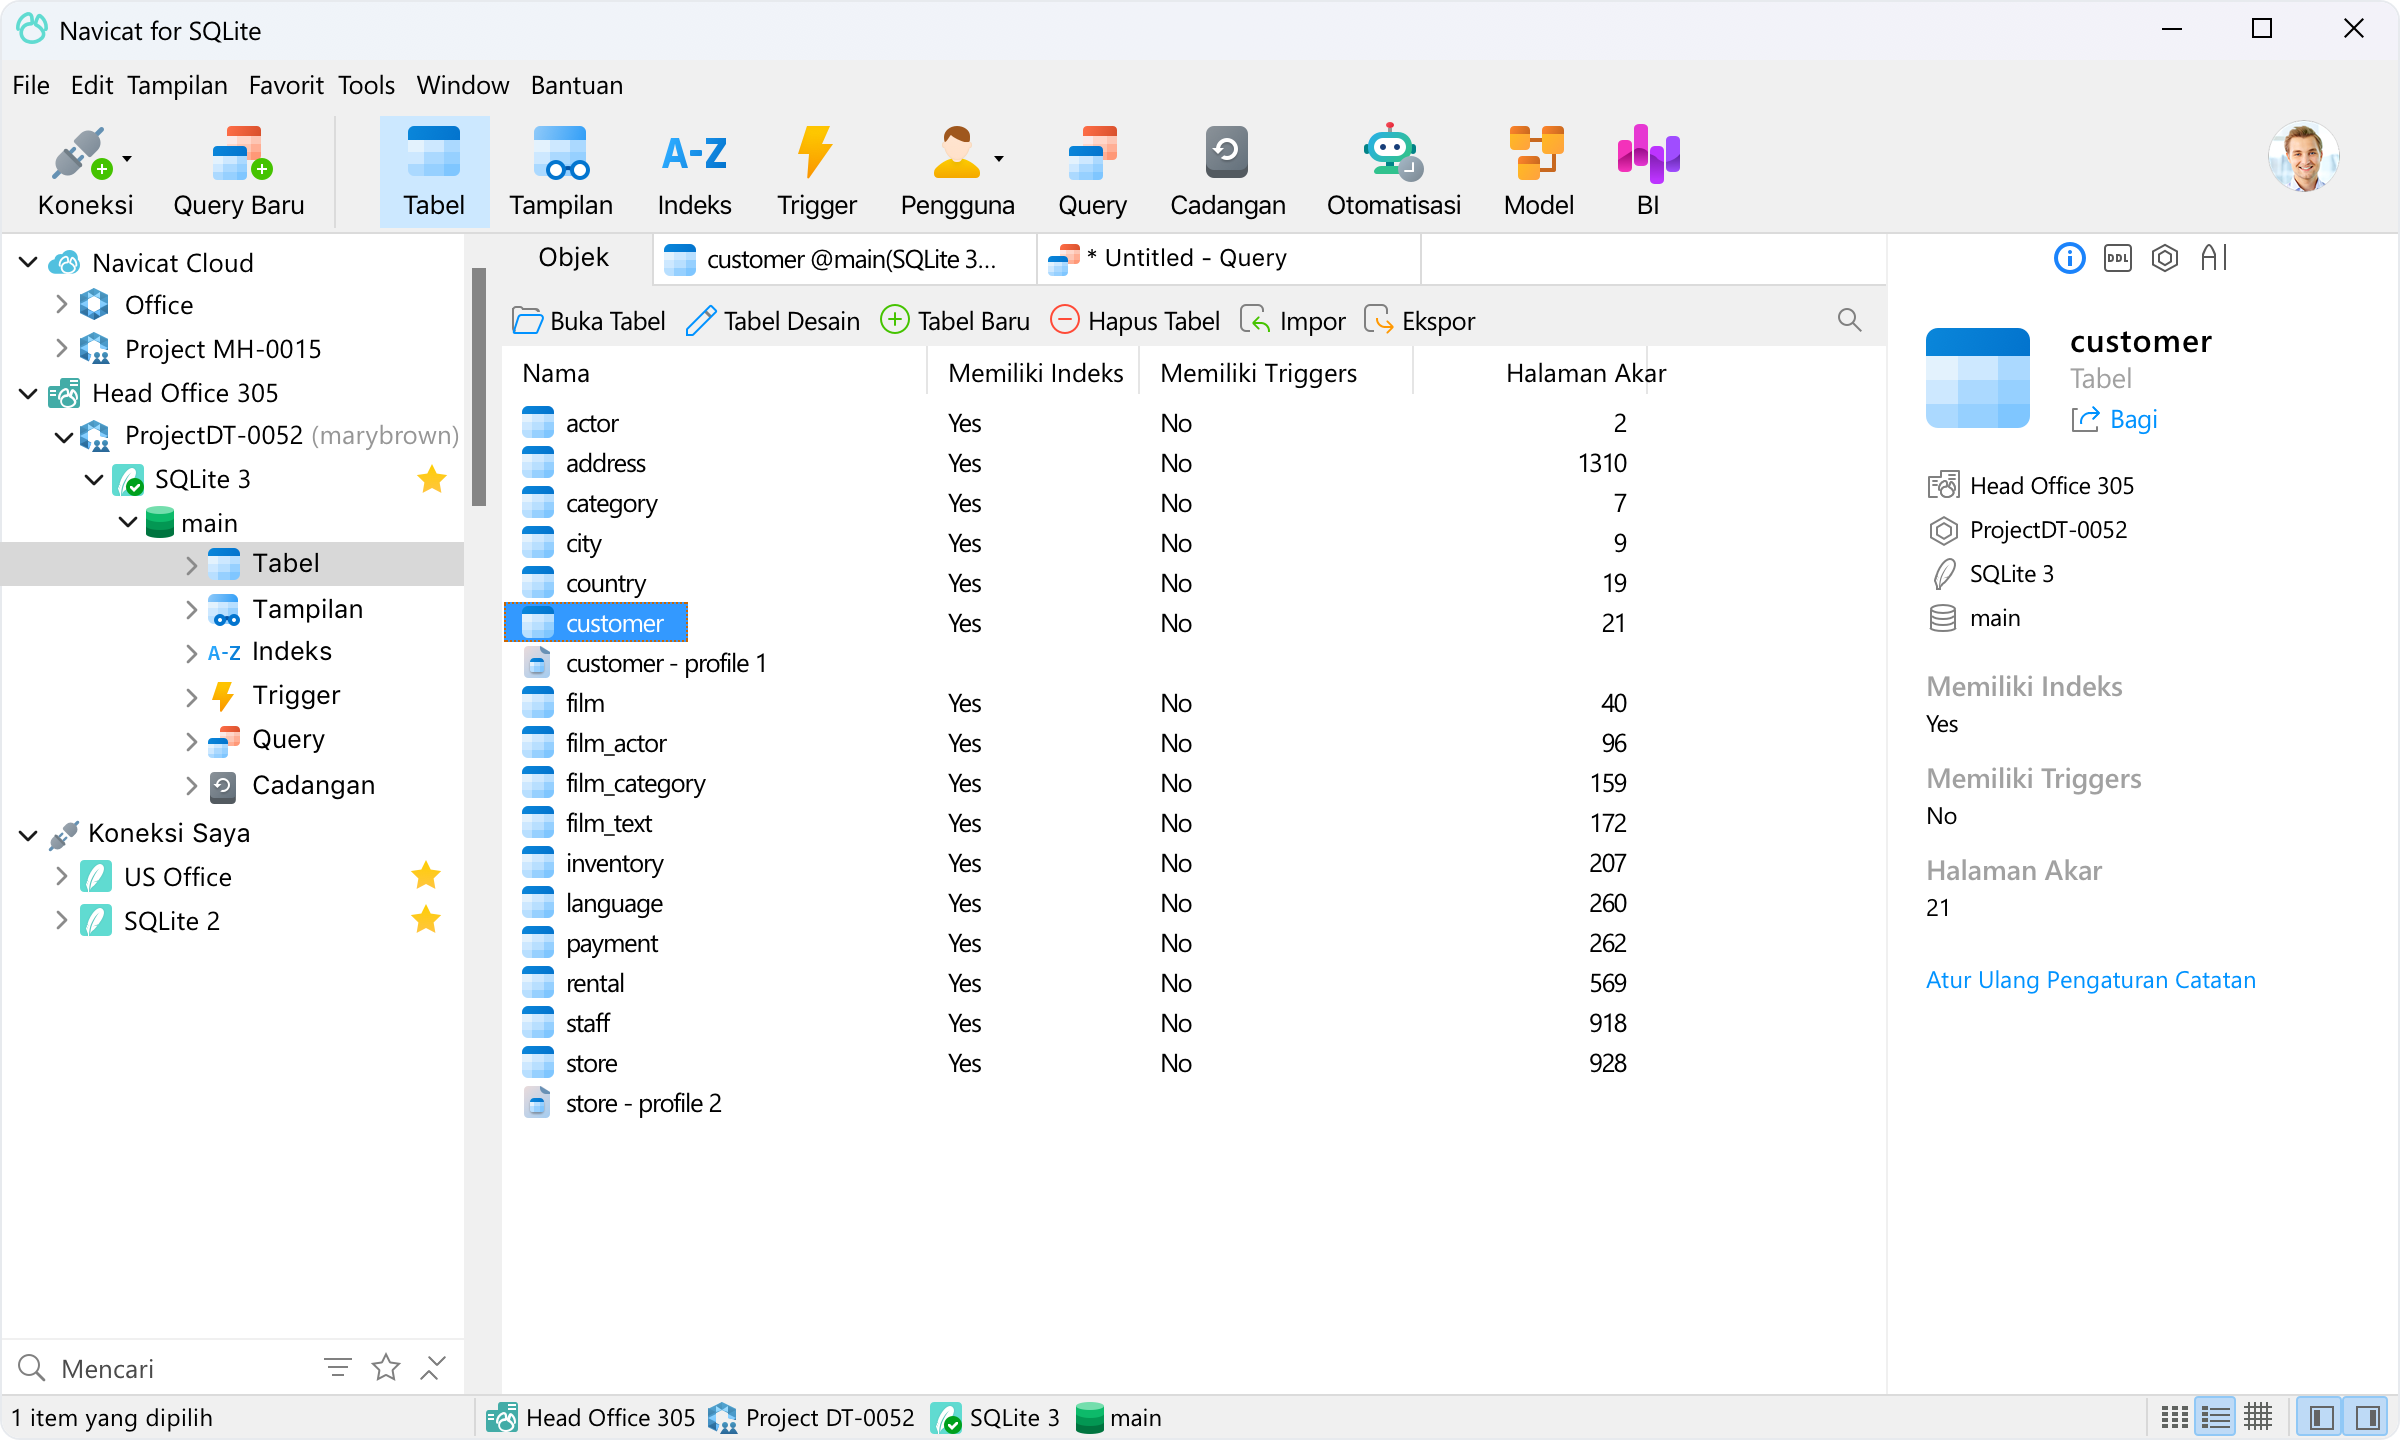Collapse the Head Office 305 node
This screenshot has height=1440, width=2400.
28,393
